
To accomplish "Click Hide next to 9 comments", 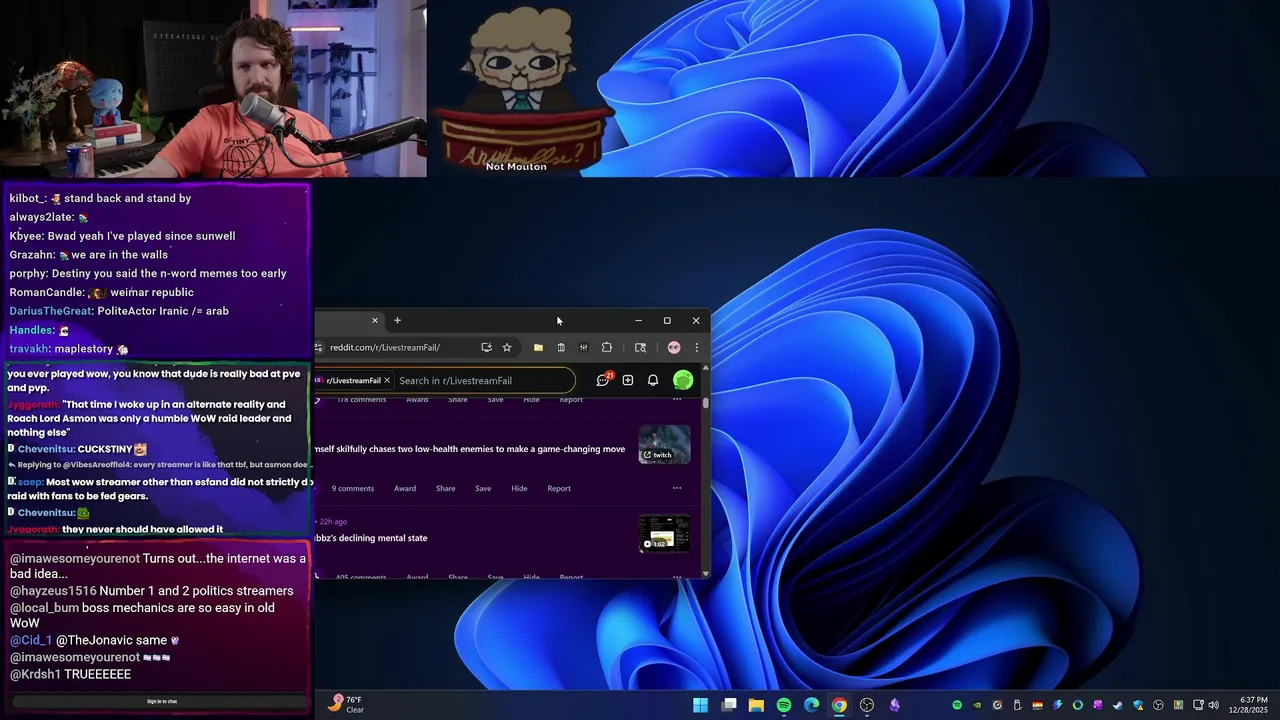I will [x=519, y=488].
